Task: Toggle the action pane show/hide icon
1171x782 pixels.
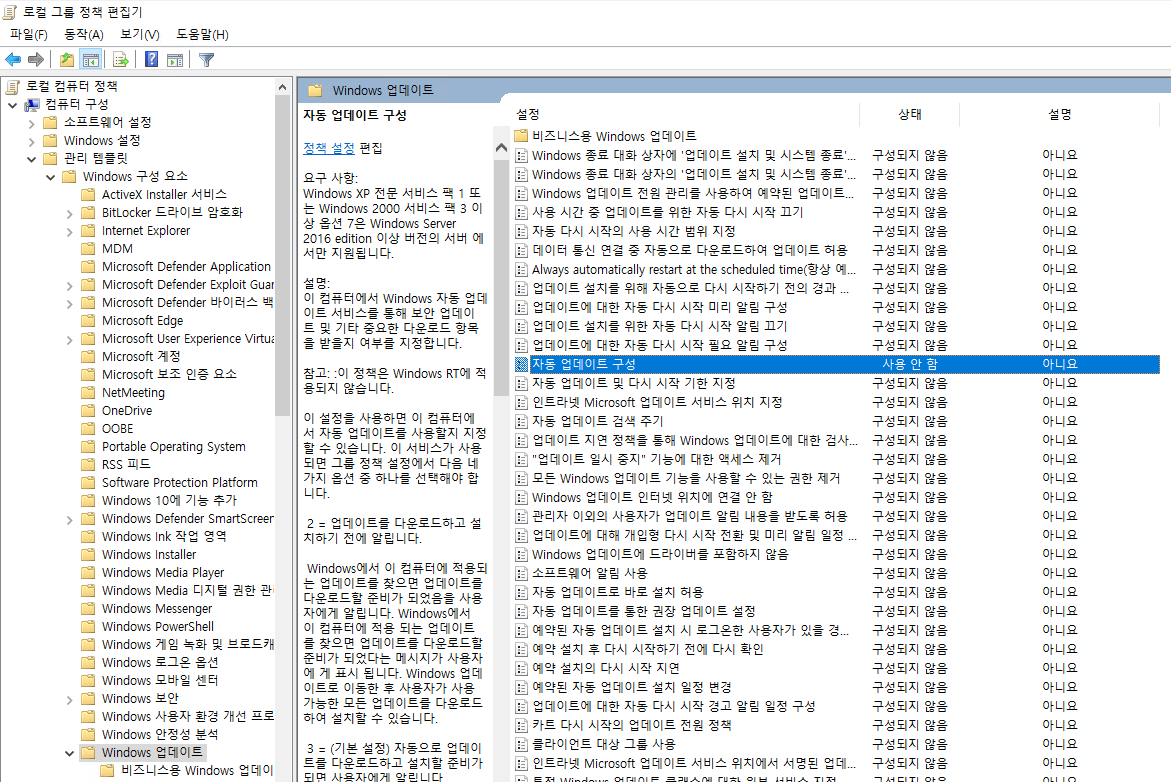Action: tap(176, 60)
